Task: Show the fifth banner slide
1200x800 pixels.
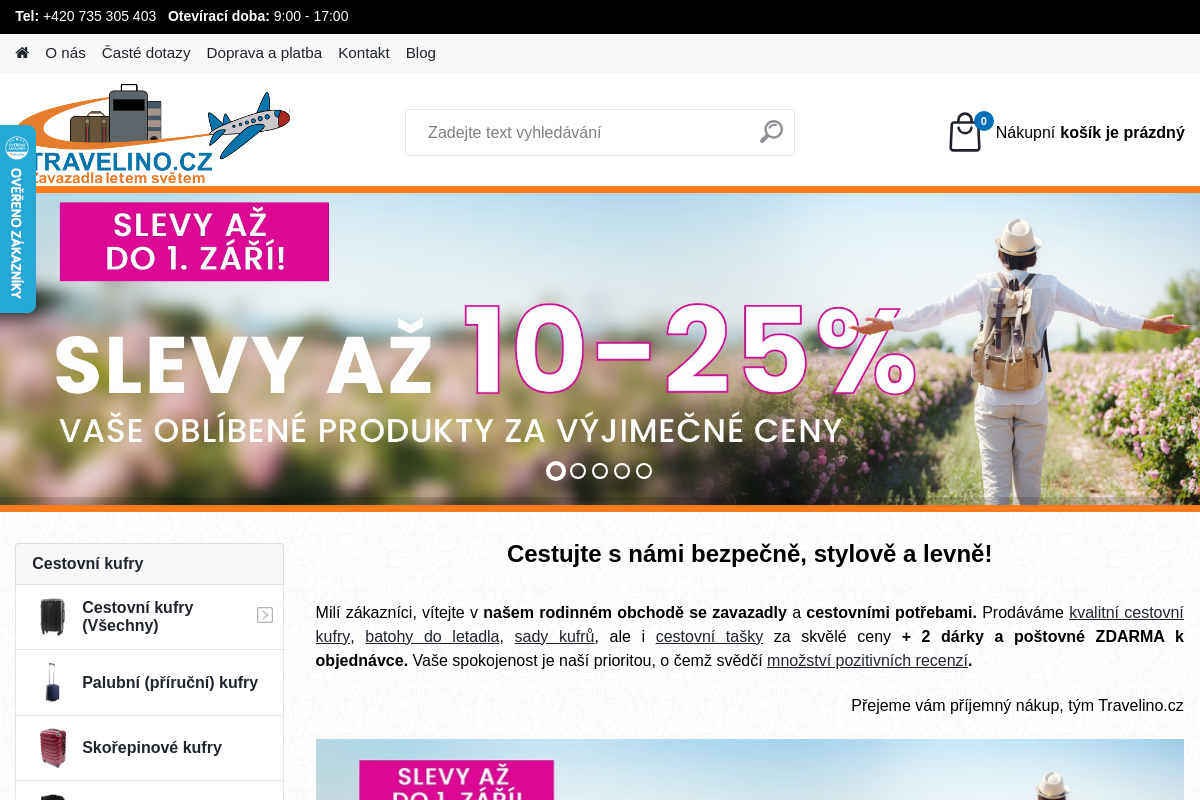Action: pyautogui.click(x=644, y=471)
